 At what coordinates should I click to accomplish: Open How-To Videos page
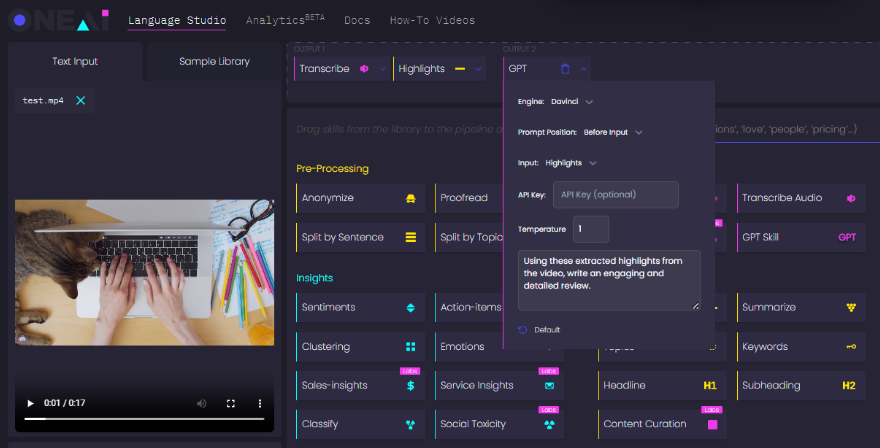(x=432, y=20)
